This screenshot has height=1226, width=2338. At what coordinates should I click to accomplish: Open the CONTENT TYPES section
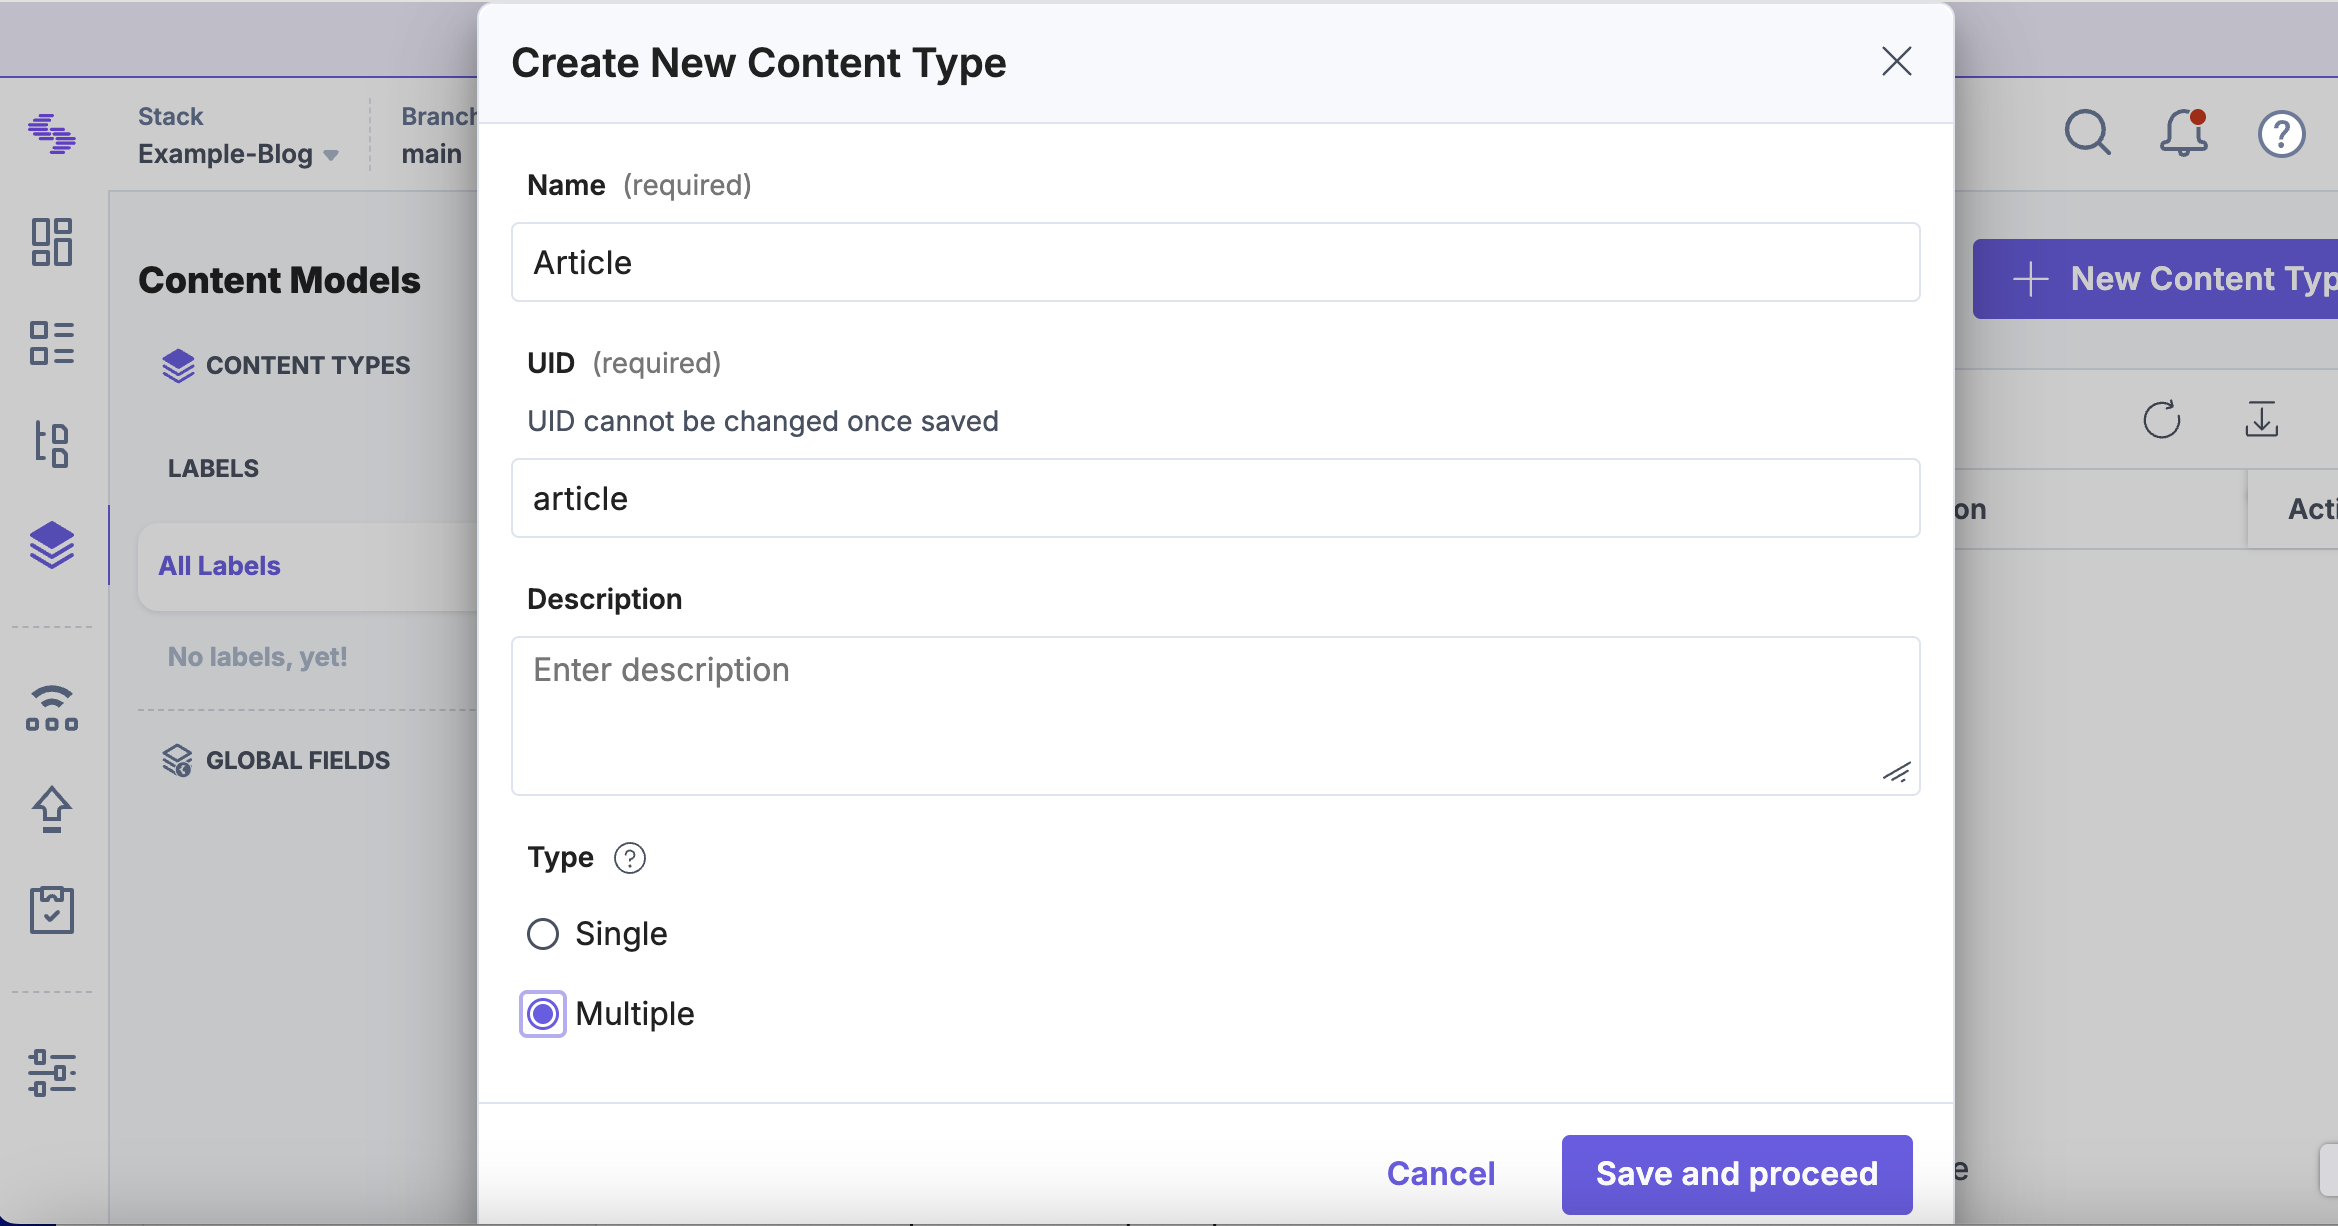point(307,366)
